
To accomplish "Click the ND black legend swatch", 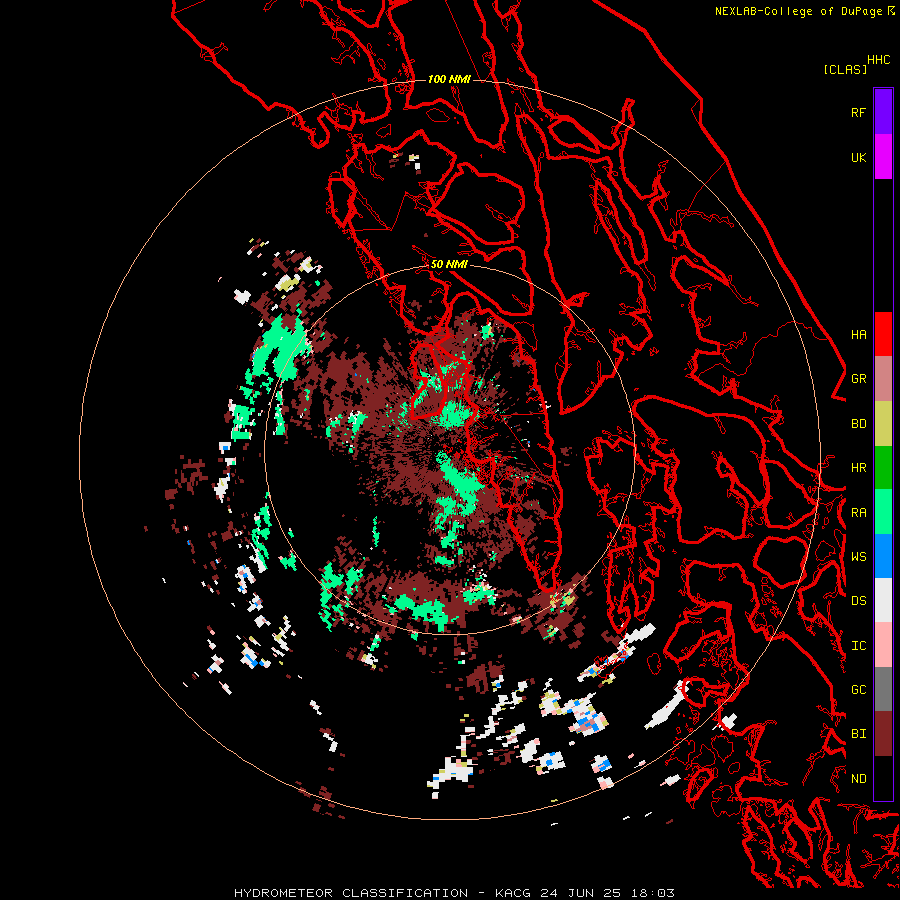I will 883,778.
